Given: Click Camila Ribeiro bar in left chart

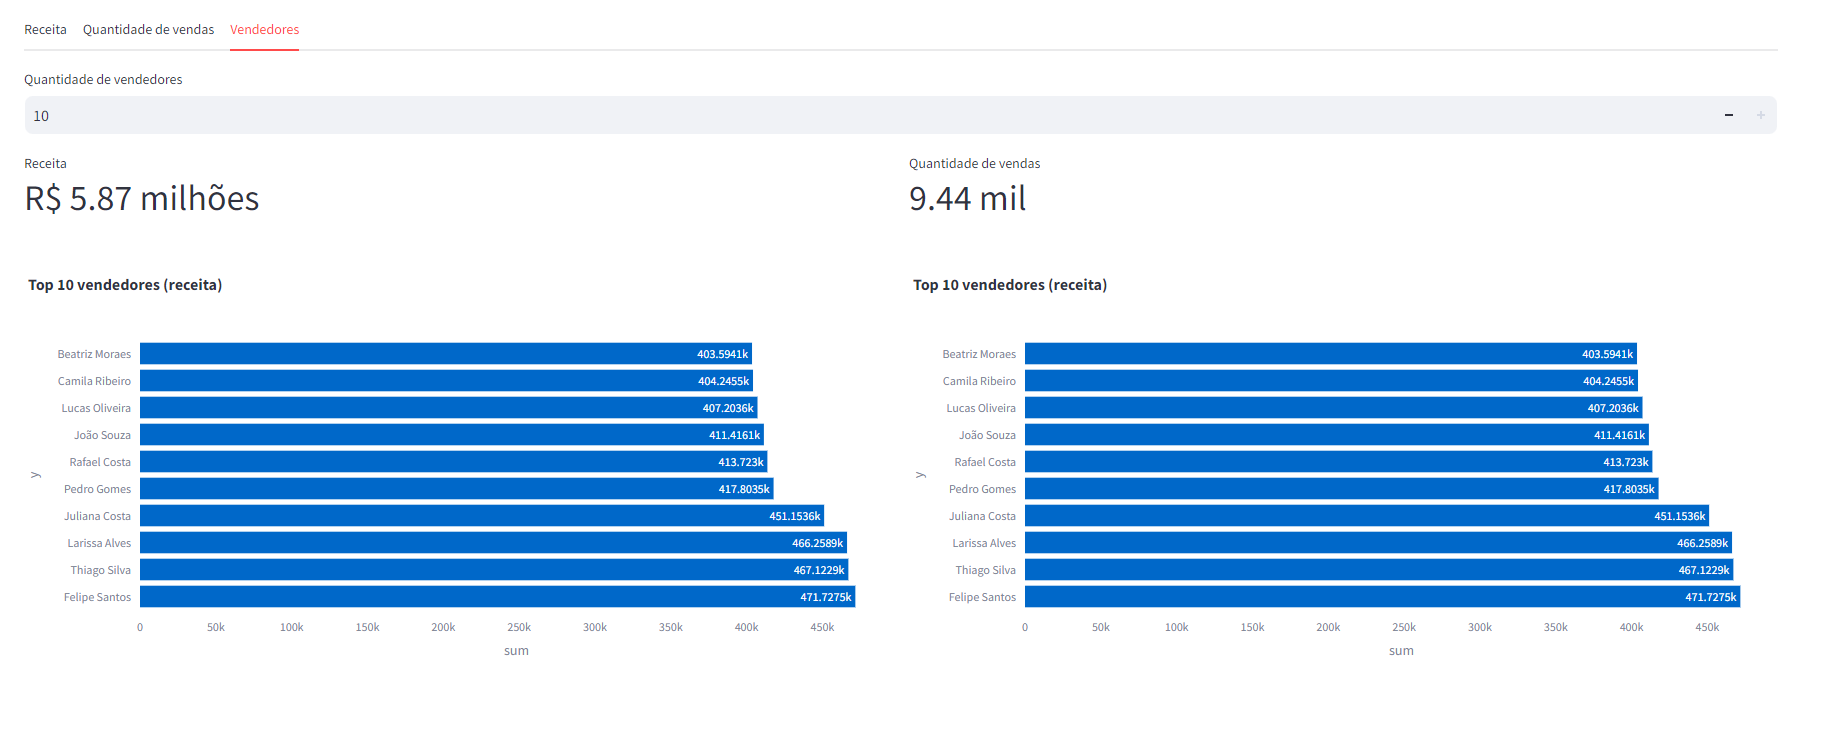Looking at the screenshot, I should click(446, 381).
